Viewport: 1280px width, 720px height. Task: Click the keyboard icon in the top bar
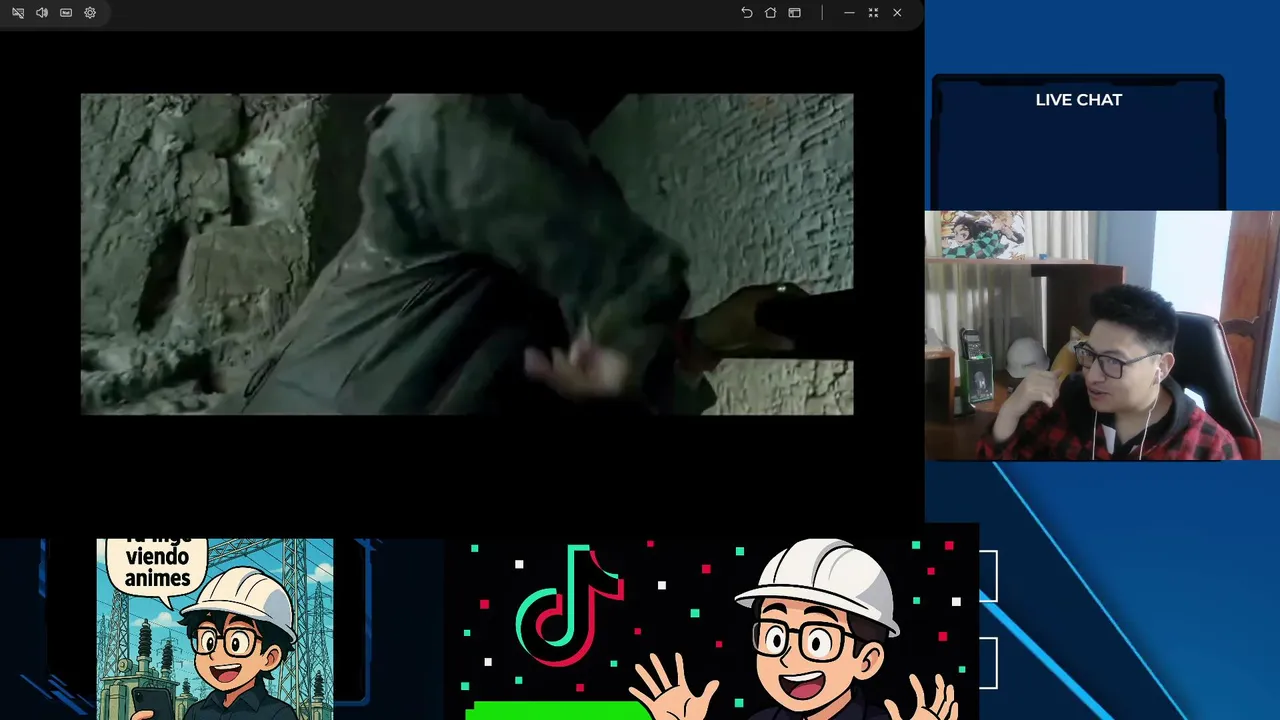click(x=66, y=13)
